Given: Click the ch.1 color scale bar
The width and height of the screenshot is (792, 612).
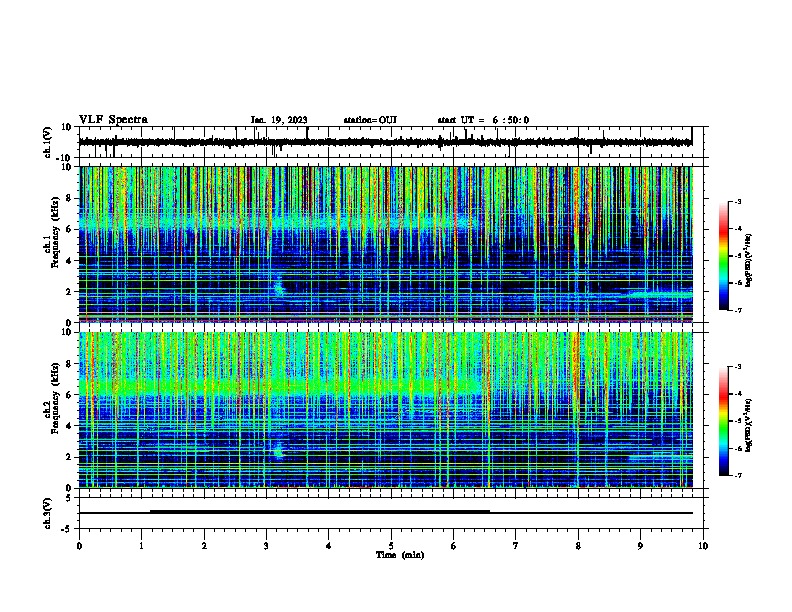Looking at the screenshot, I should (724, 256).
